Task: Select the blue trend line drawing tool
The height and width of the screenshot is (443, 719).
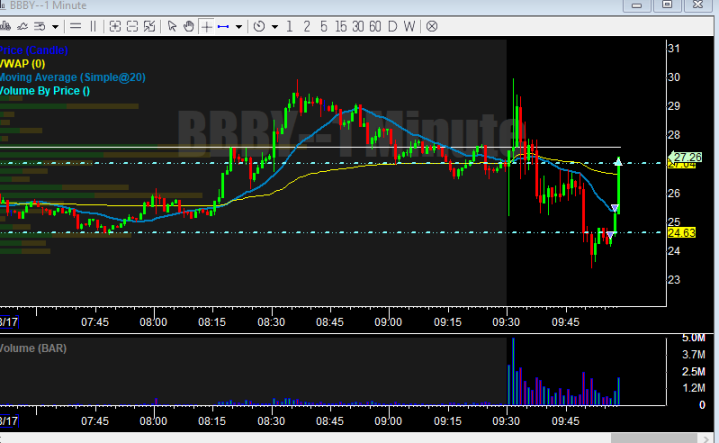Action: 223,27
